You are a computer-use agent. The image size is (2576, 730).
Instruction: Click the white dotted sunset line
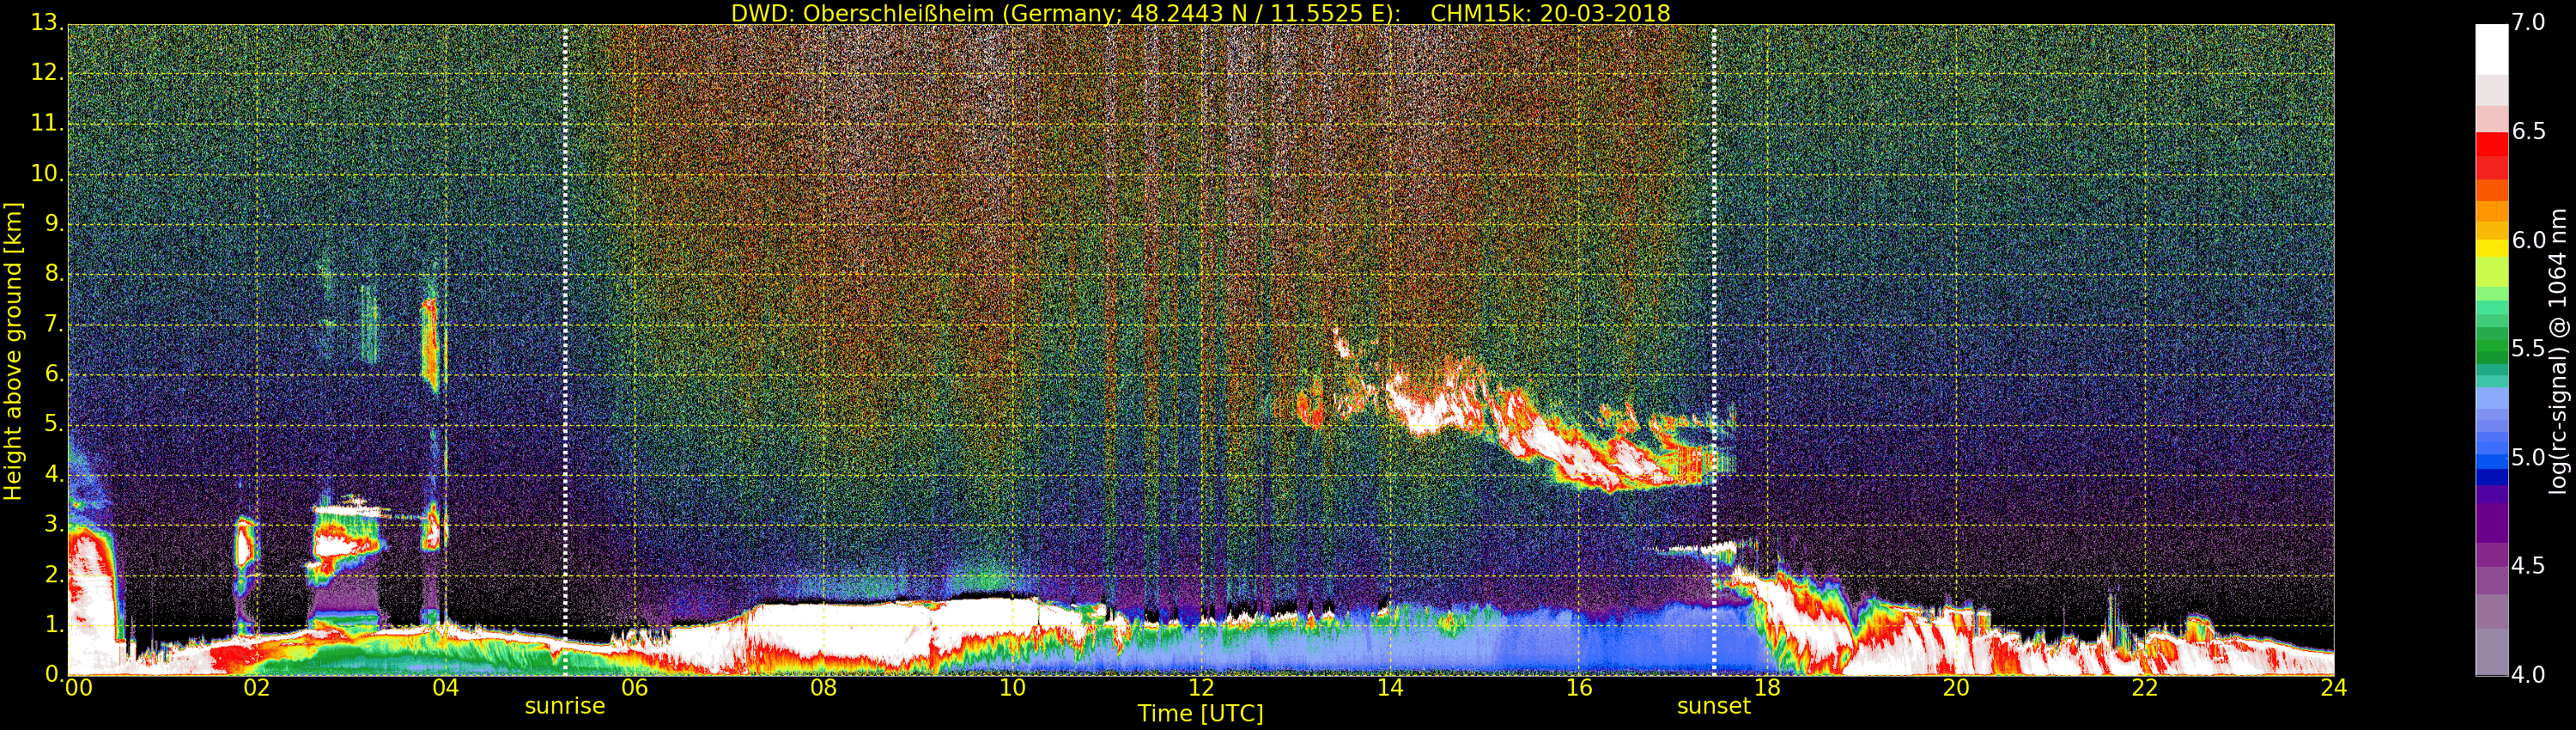pyautogui.click(x=1713, y=350)
